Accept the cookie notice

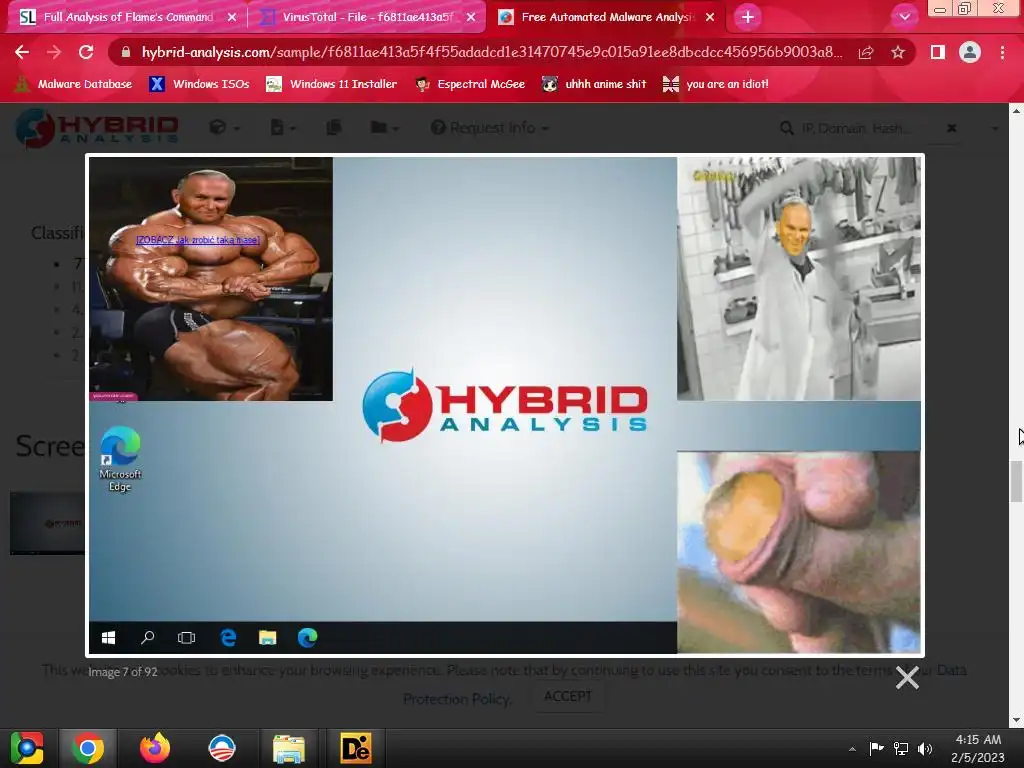click(x=568, y=696)
